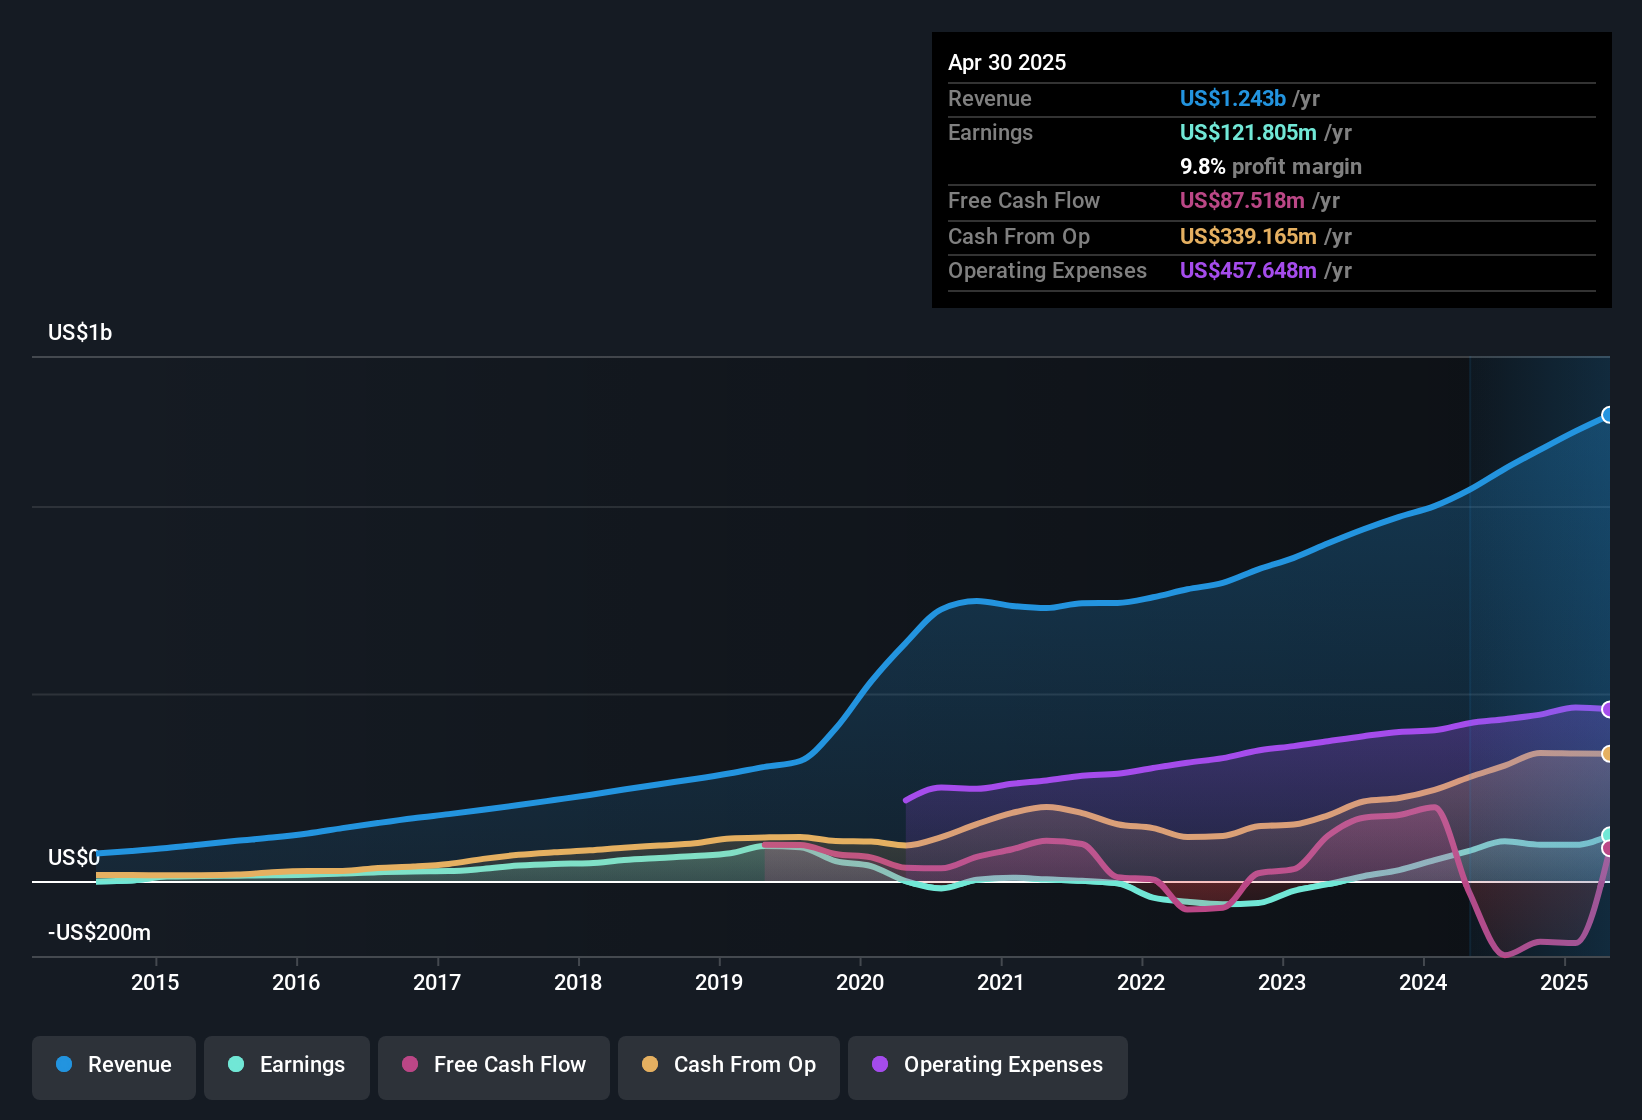Viewport: 1642px width, 1120px height.
Task: Toggle the Revenue legend series
Action: (114, 1067)
